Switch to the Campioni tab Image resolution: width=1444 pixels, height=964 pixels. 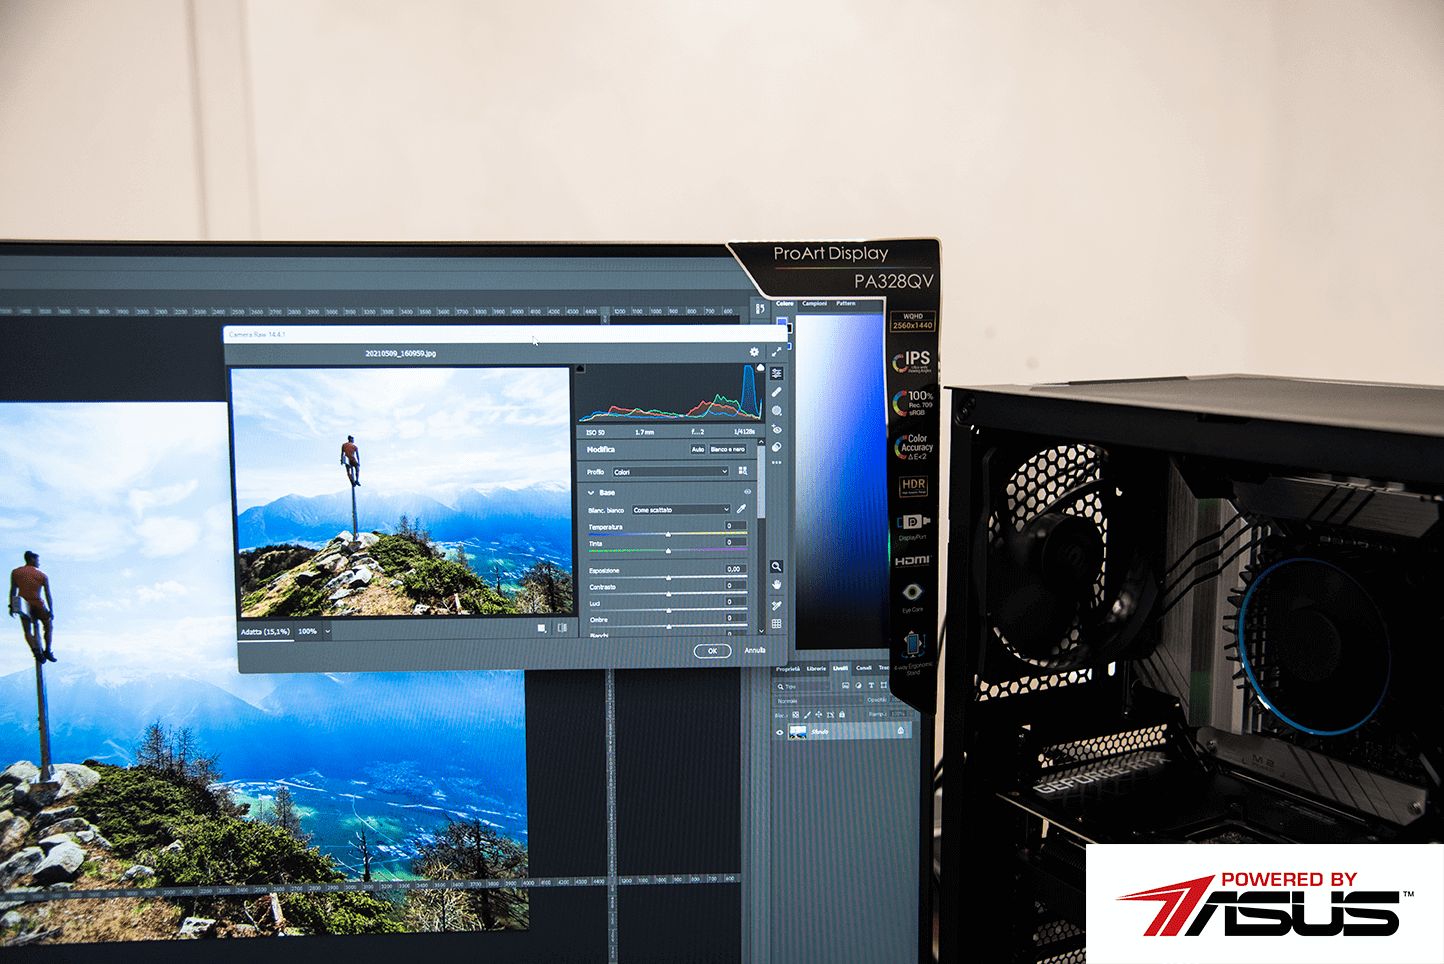[x=814, y=303]
